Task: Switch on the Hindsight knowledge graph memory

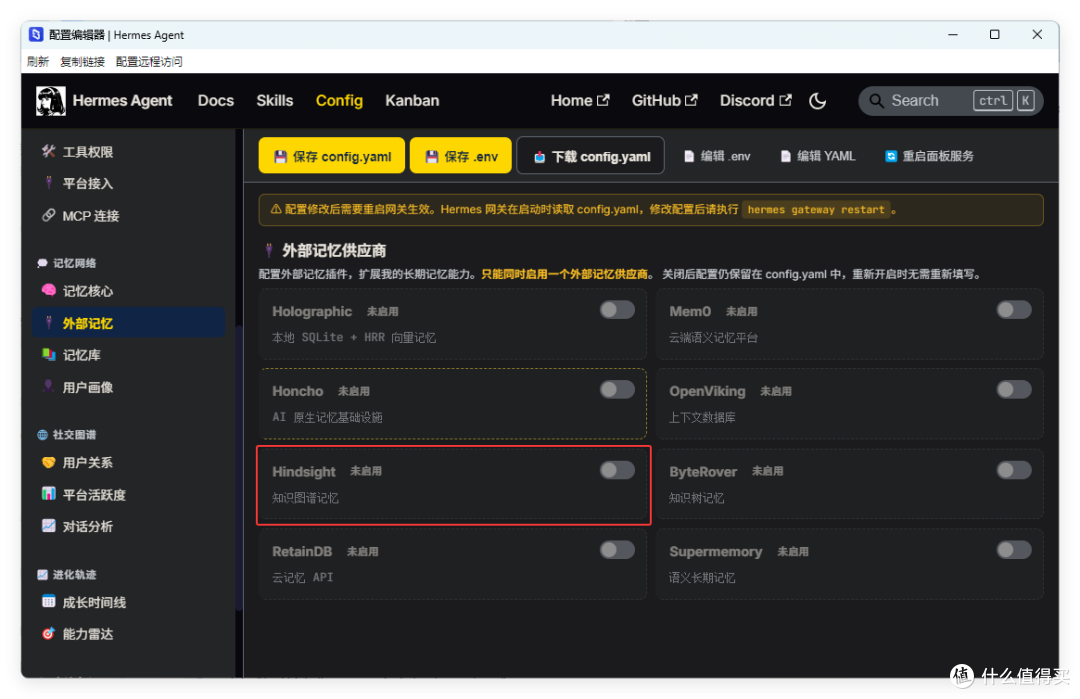Action: point(616,470)
